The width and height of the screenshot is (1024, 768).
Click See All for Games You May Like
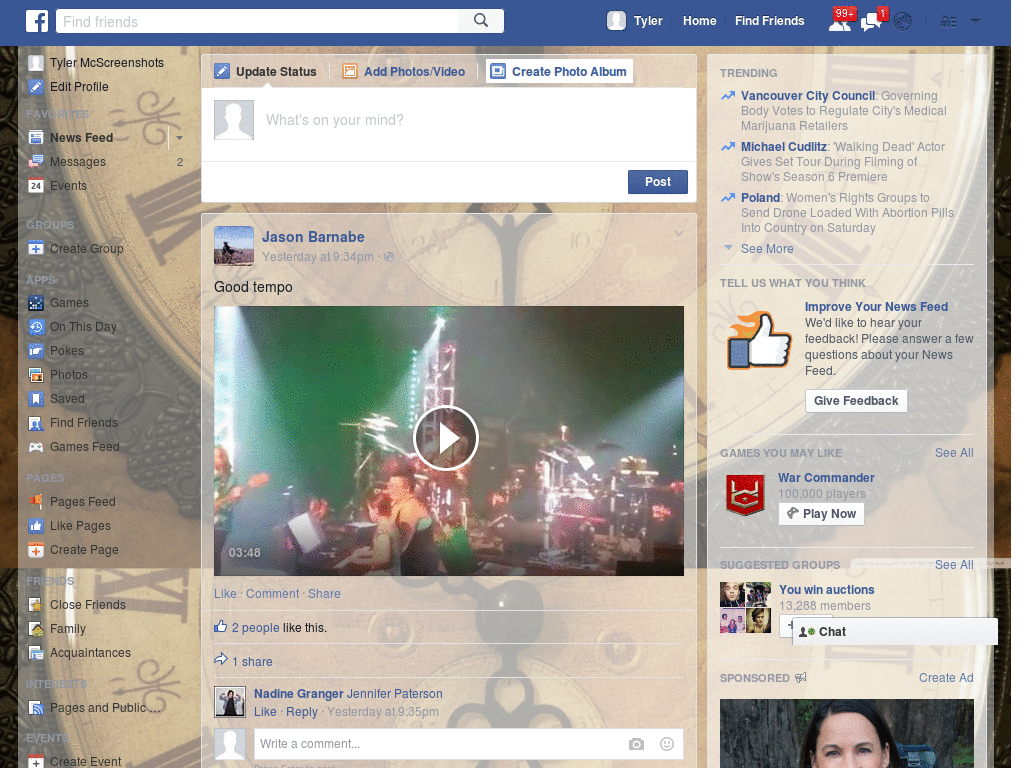click(953, 453)
